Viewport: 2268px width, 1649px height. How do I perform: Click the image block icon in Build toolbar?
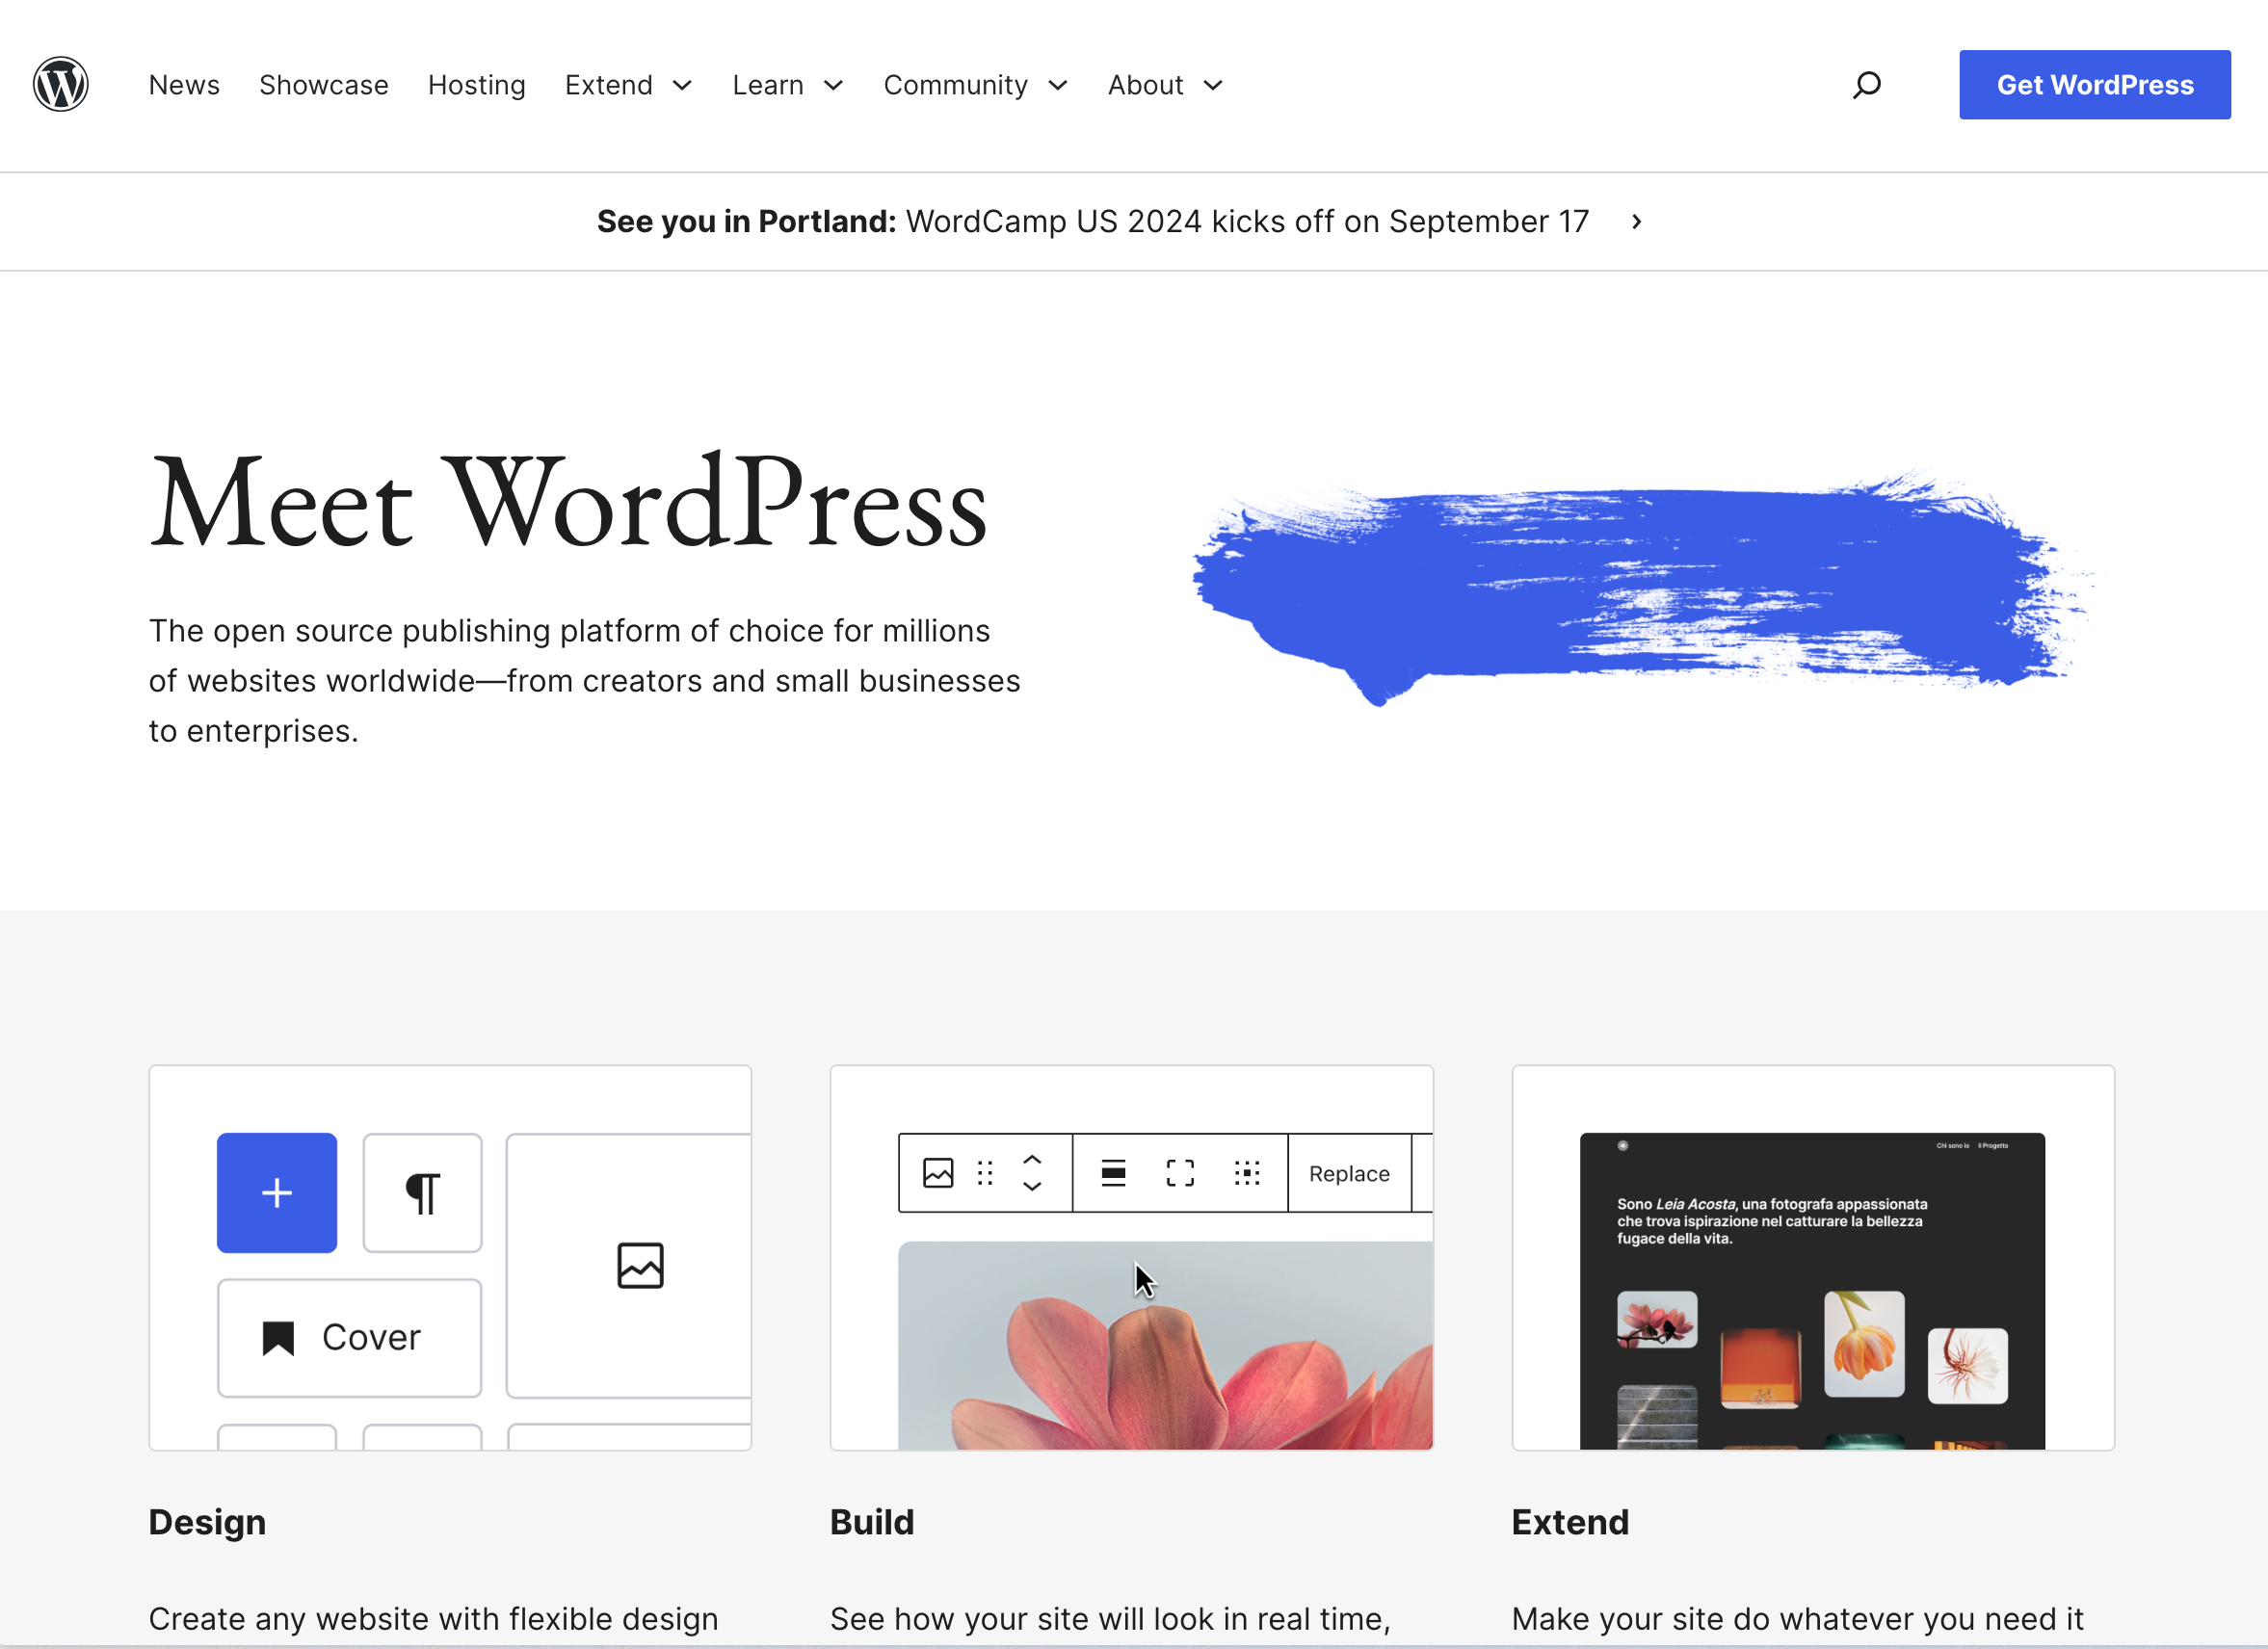point(937,1172)
